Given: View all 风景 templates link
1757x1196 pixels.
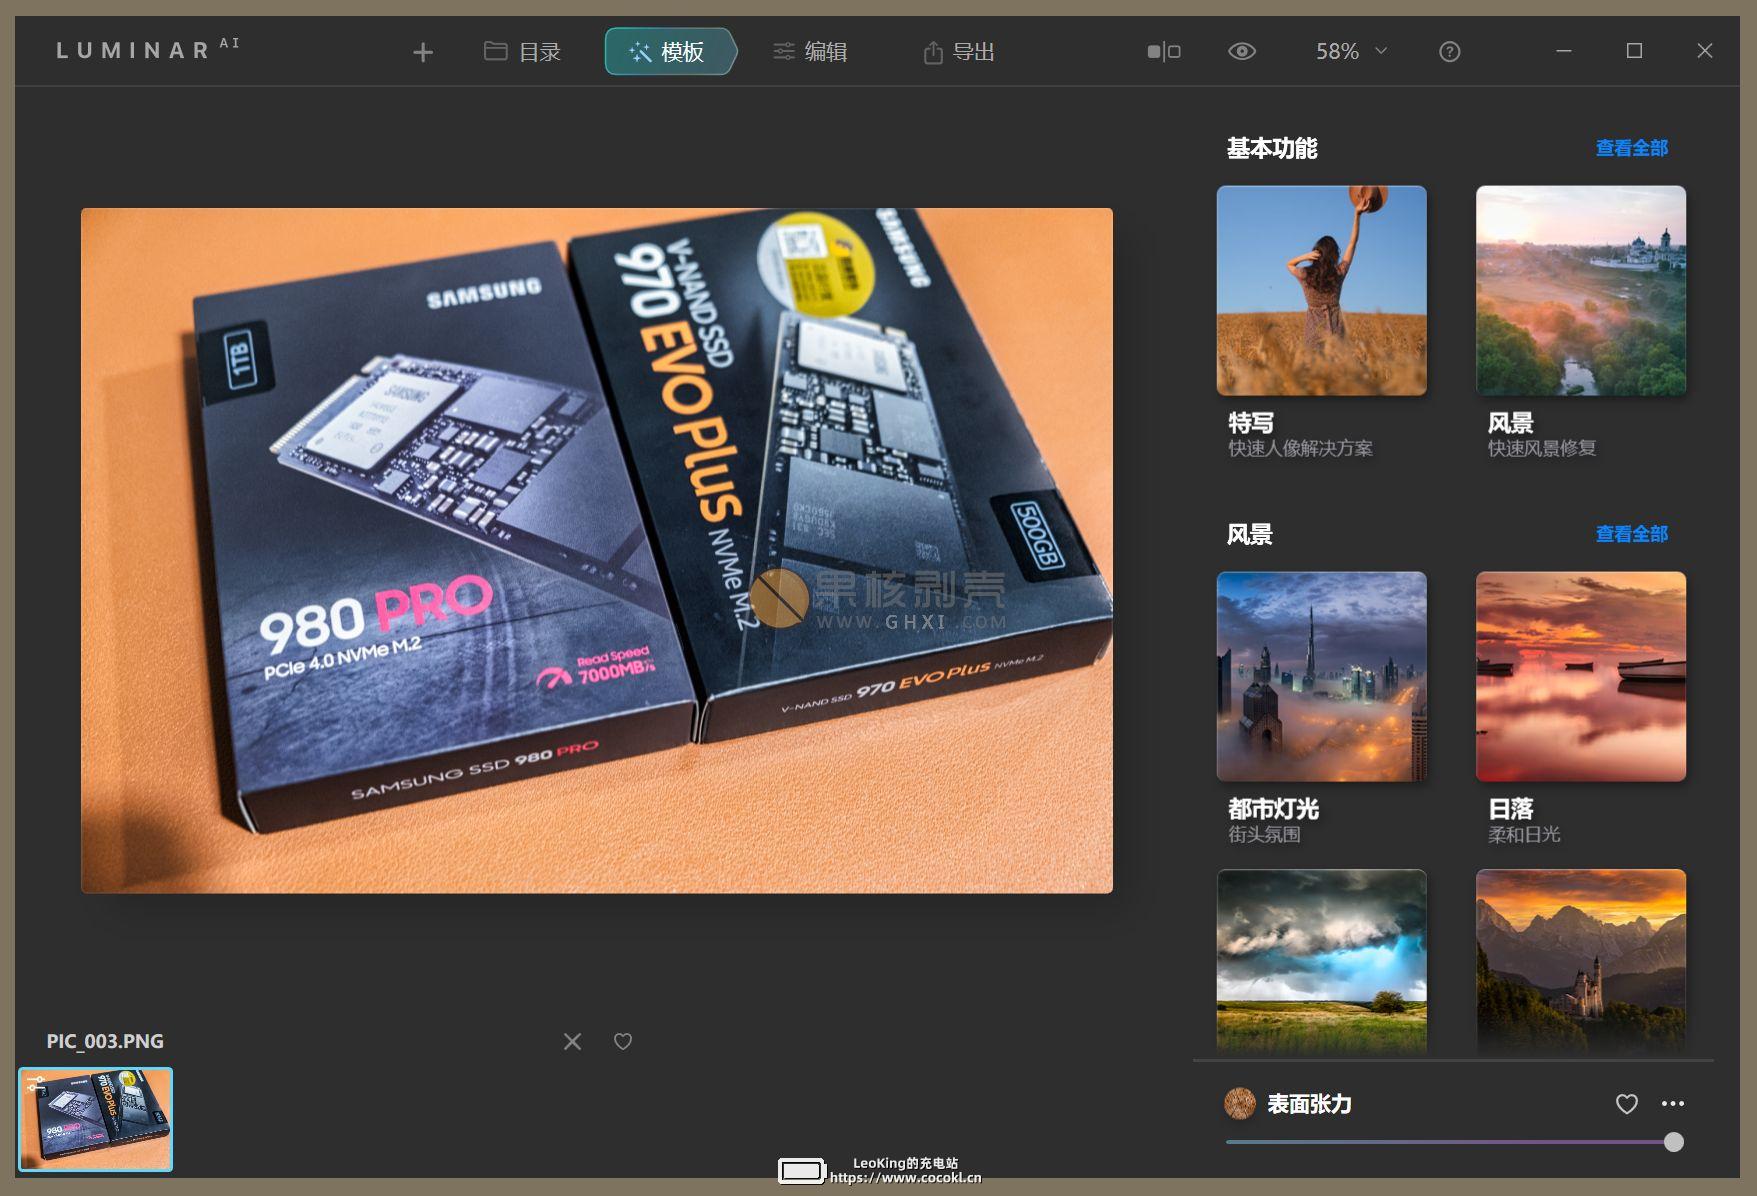Looking at the screenshot, I should 1631,534.
